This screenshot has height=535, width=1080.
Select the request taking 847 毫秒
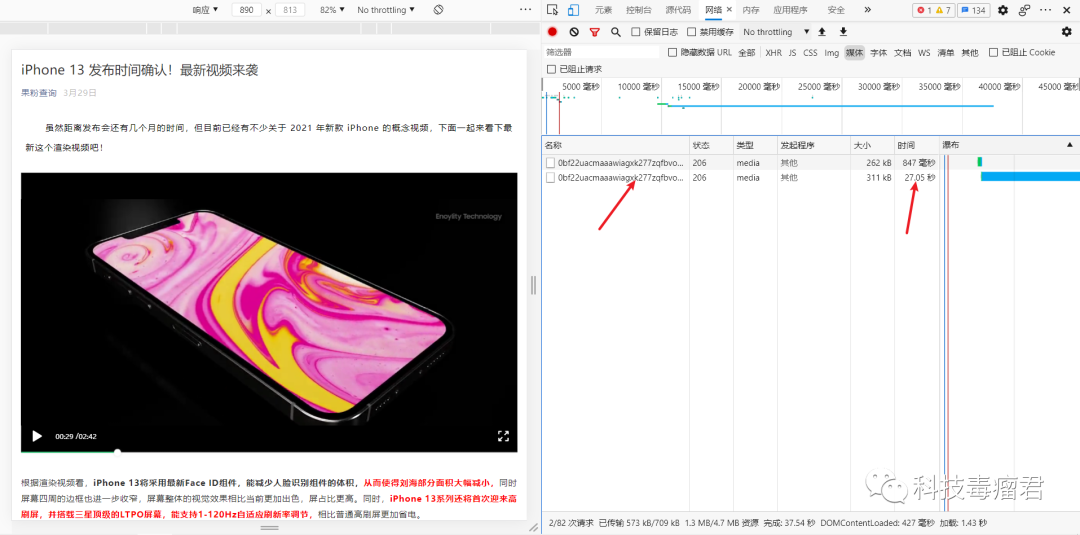click(x=811, y=162)
